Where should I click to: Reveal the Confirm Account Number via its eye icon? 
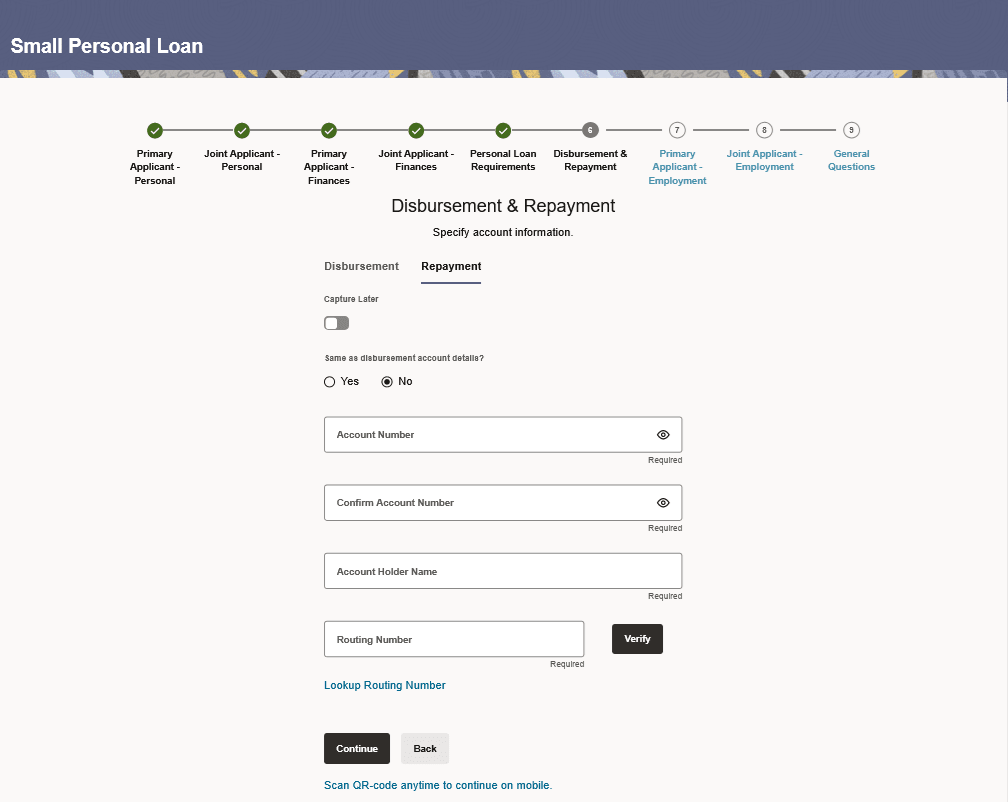click(663, 503)
